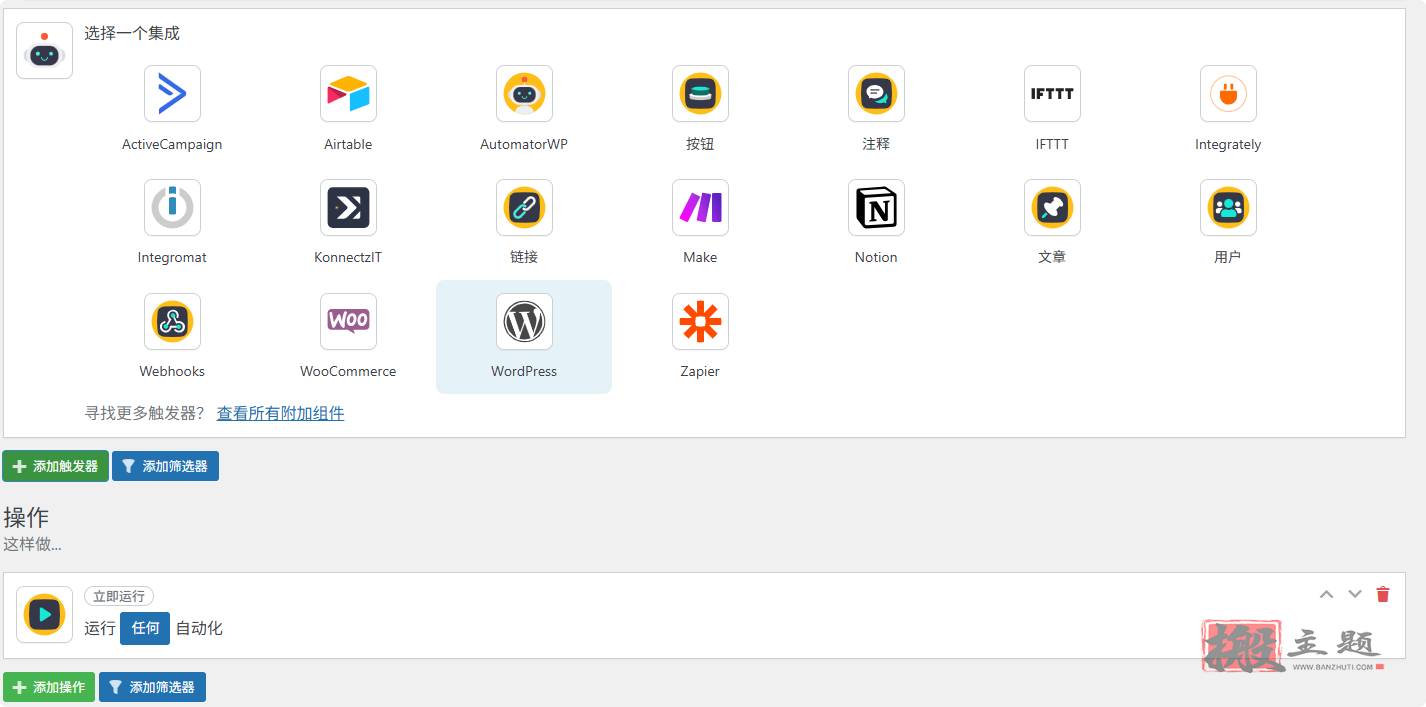Pick the Make integration icon
Viewport: 1426px width, 707px height.
coord(700,208)
